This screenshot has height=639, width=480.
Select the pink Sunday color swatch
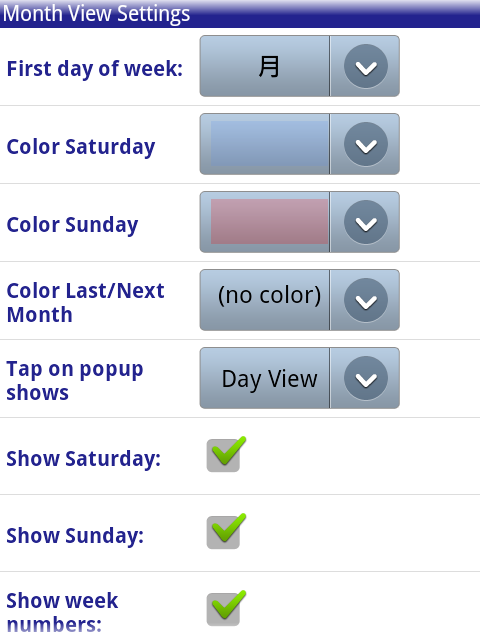coord(269,222)
